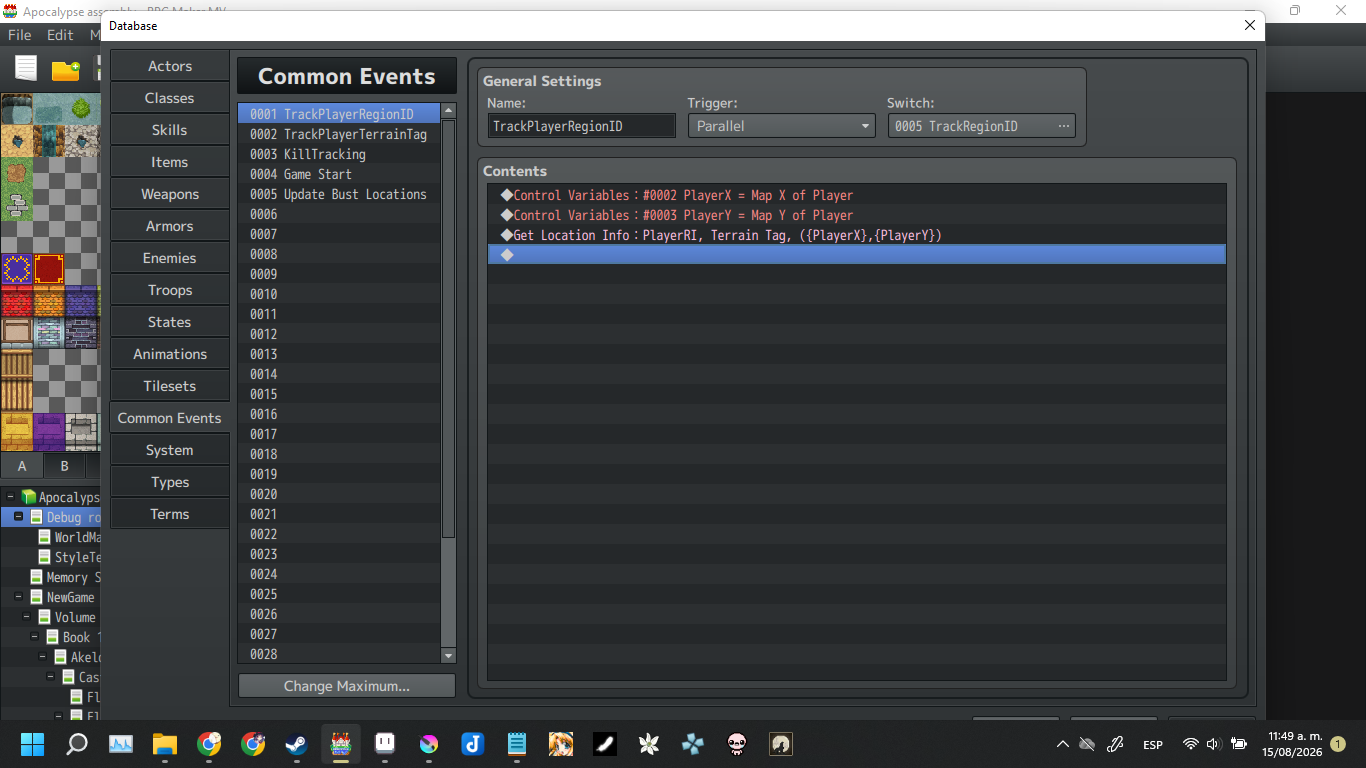1366x768 pixels.
Task: Click the map icon beside Memory
Action: 36,577
